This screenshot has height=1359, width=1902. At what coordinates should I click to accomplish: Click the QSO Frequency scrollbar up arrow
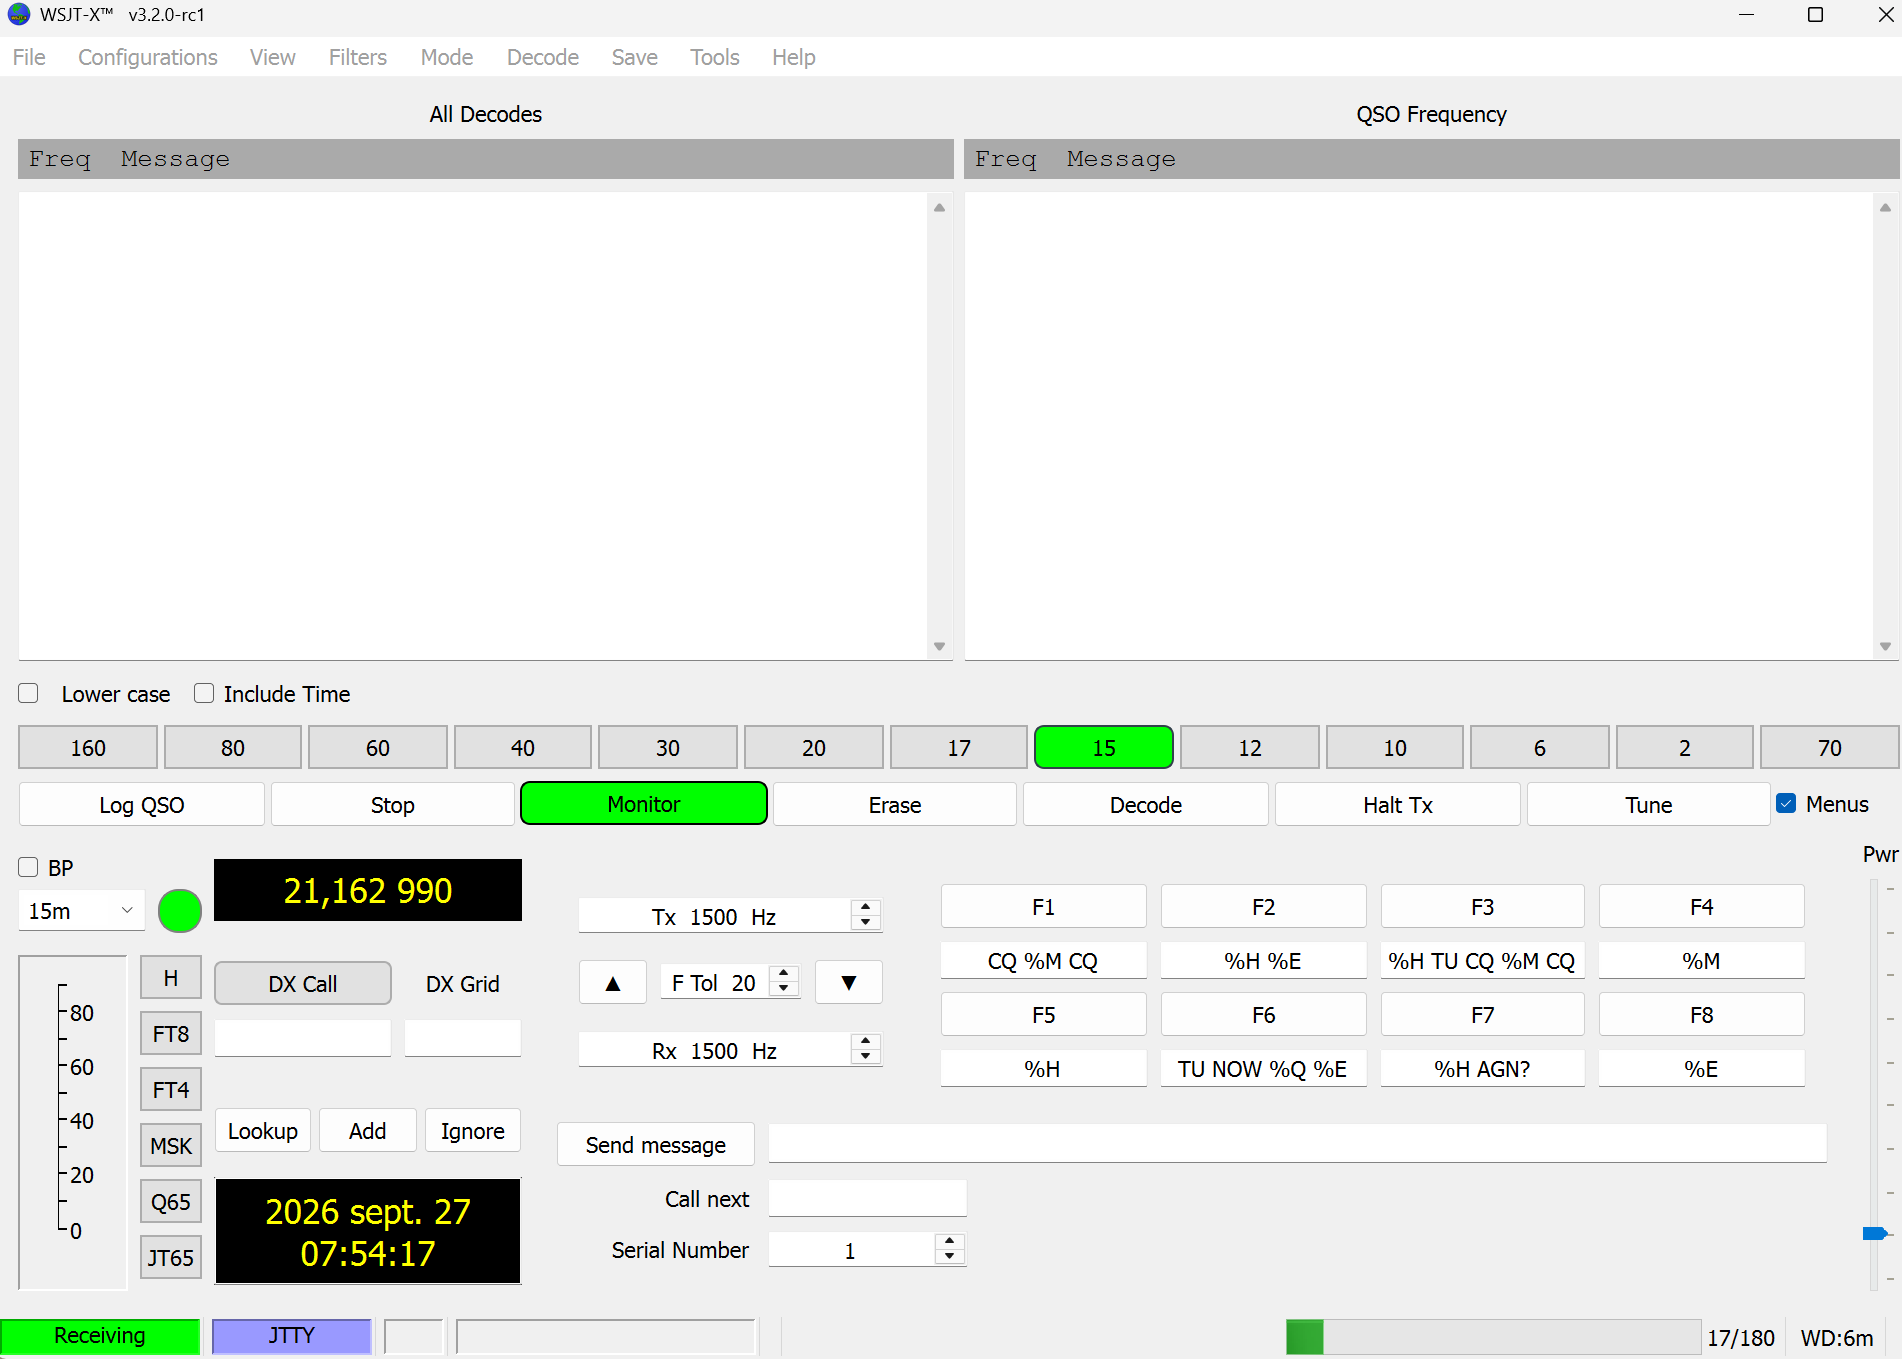1885,208
